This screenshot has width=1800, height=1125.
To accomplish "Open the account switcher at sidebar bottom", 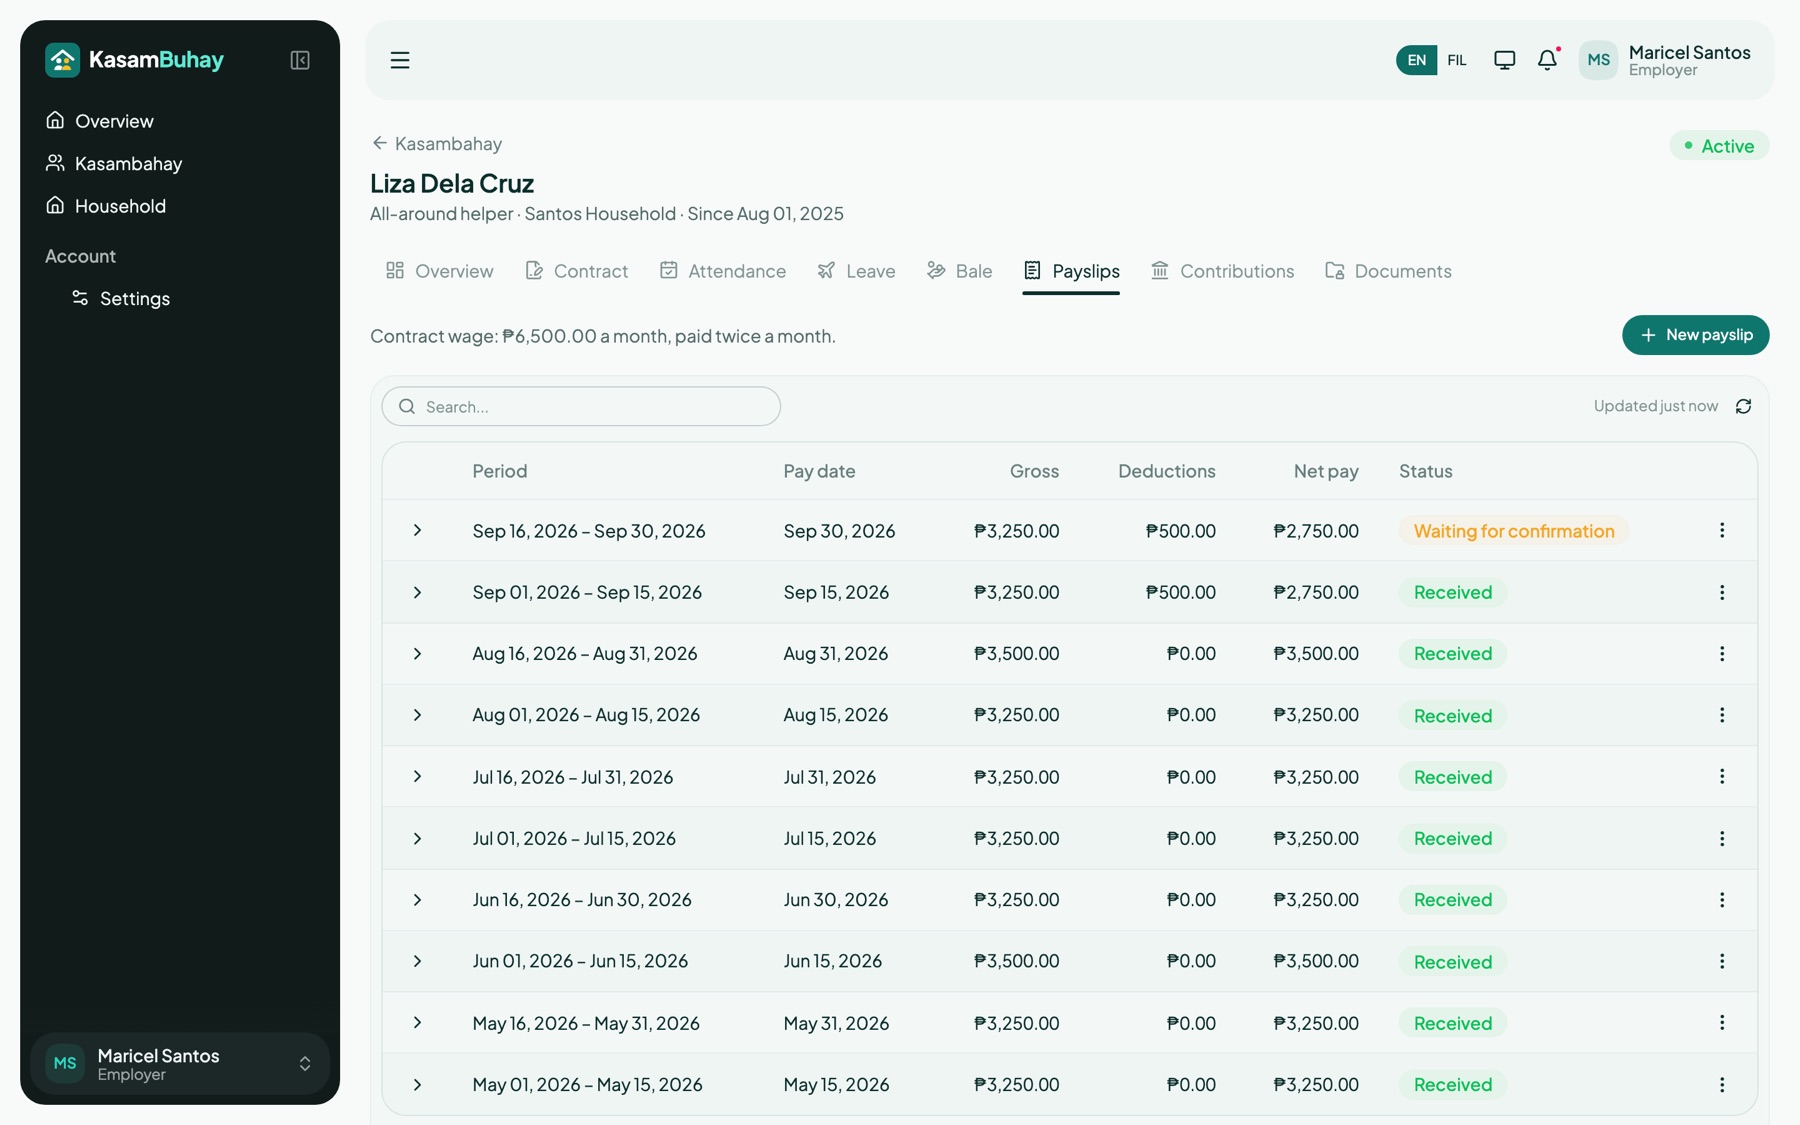I will tap(180, 1064).
